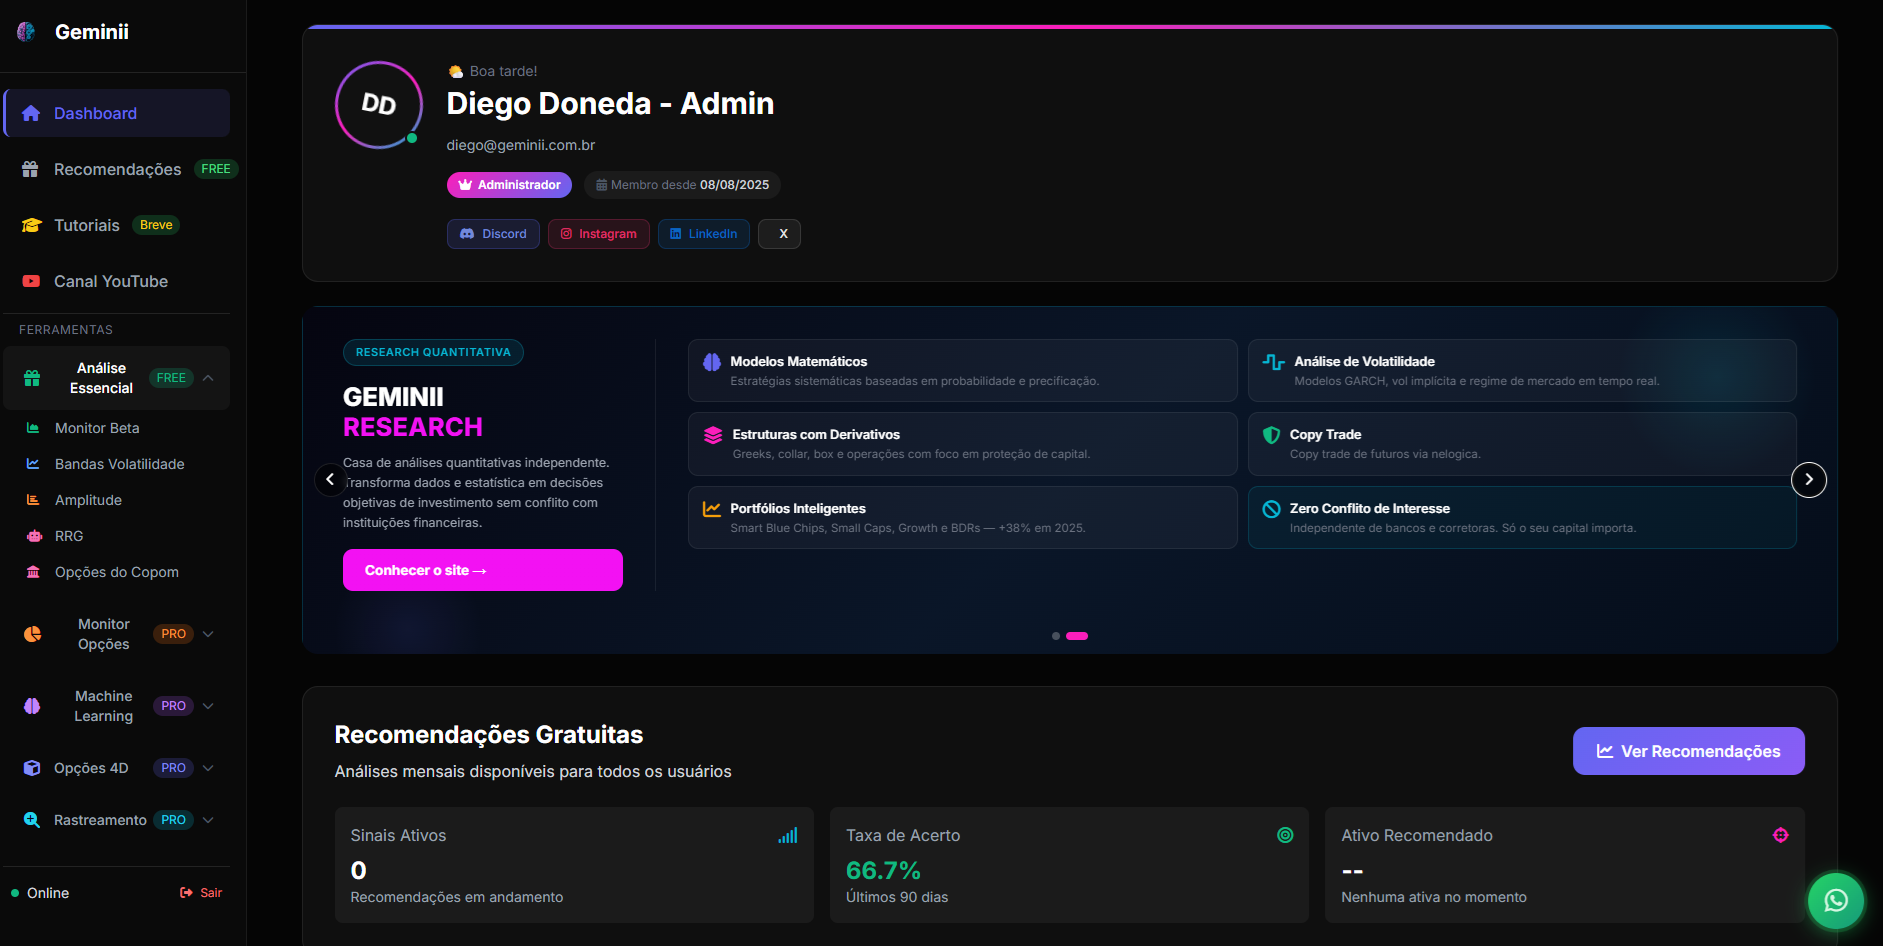Click the Conhecer o site button
Image resolution: width=1883 pixels, height=946 pixels.
pos(482,570)
